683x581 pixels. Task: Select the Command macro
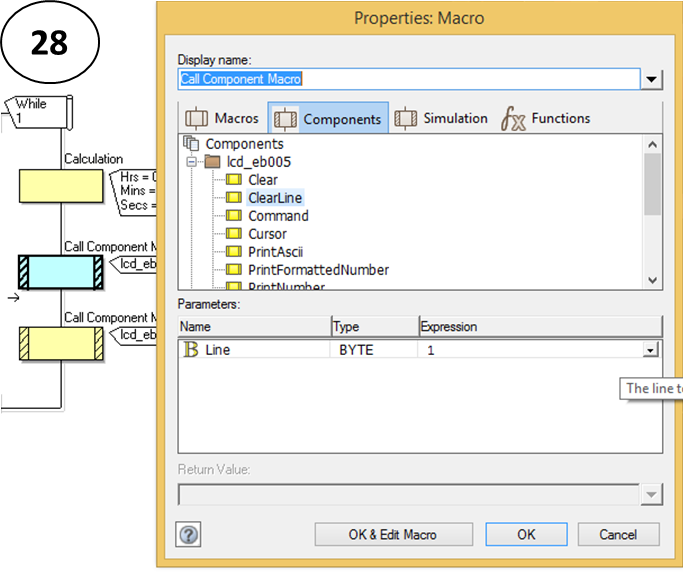pos(278,216)
